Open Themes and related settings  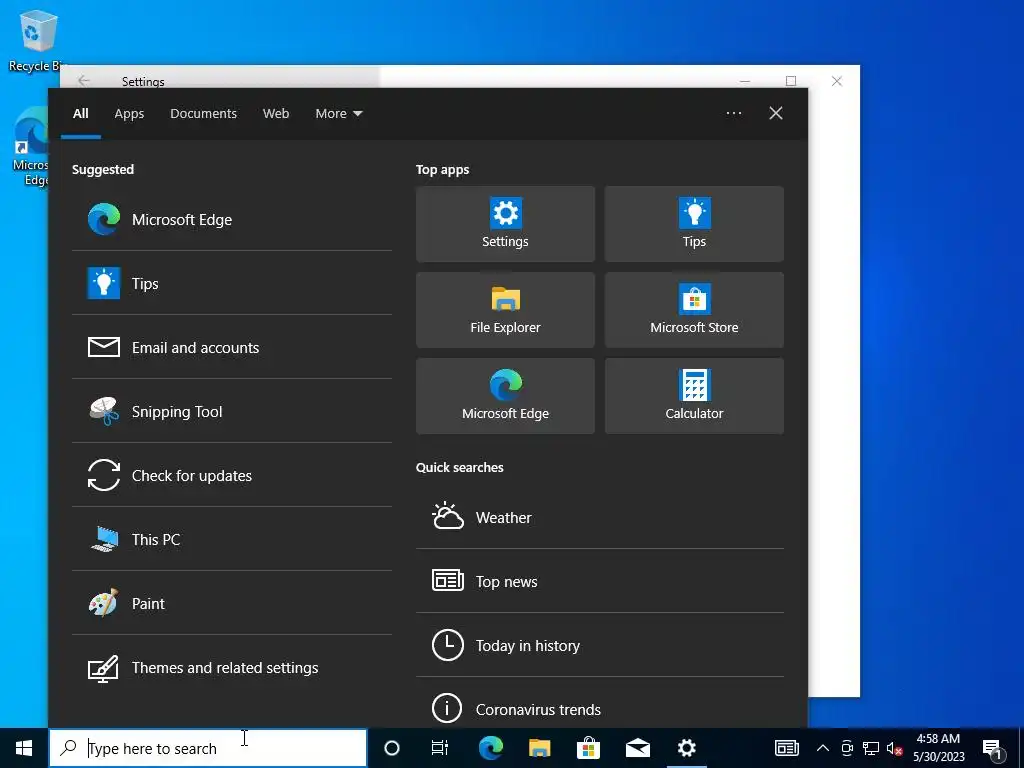(x=232, y=667)
